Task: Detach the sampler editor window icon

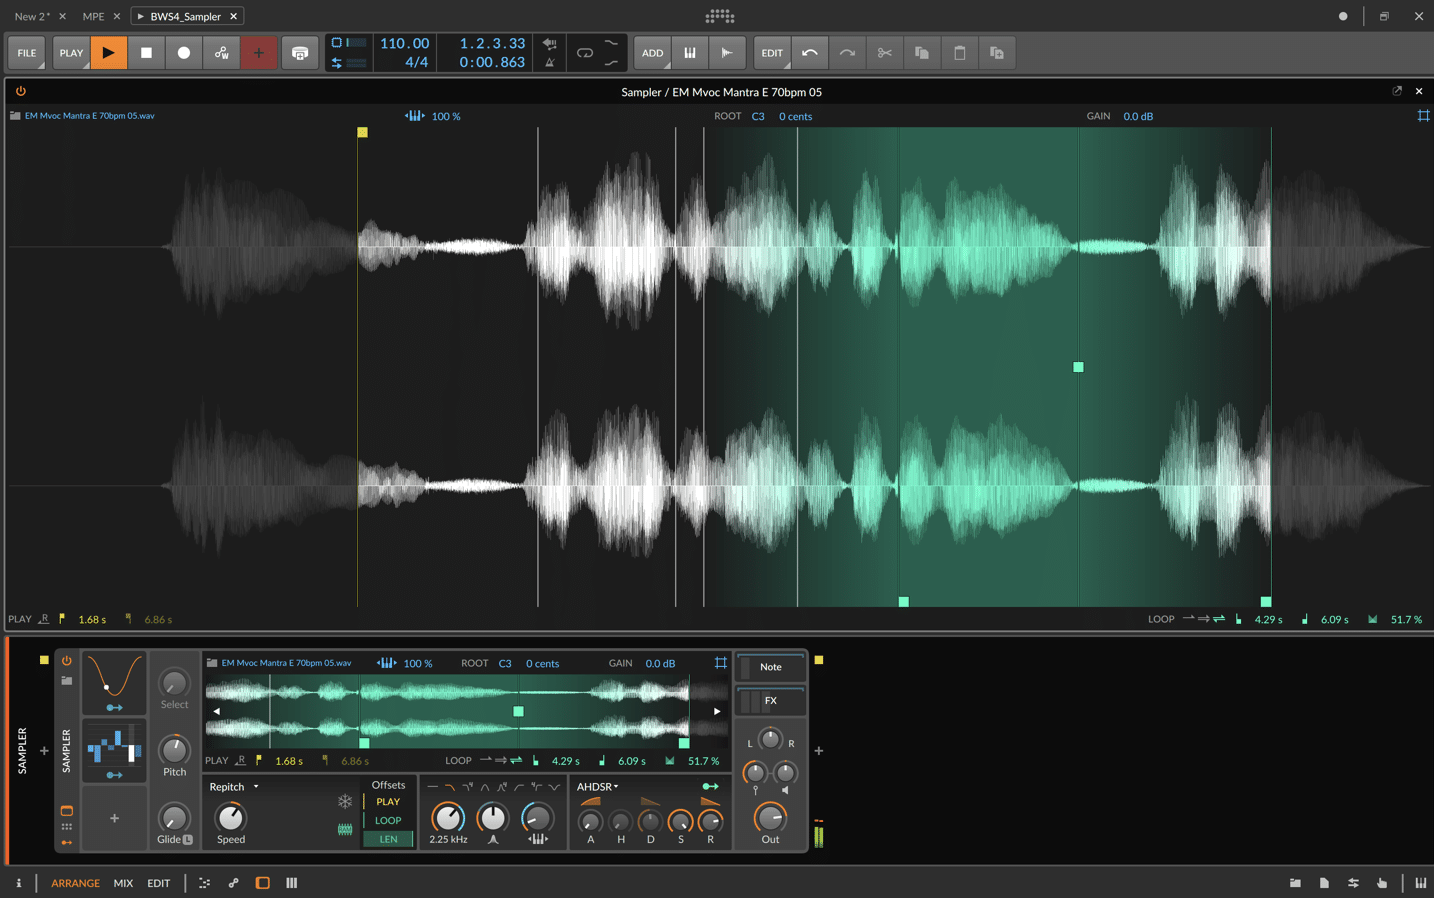Action: 1397,91
